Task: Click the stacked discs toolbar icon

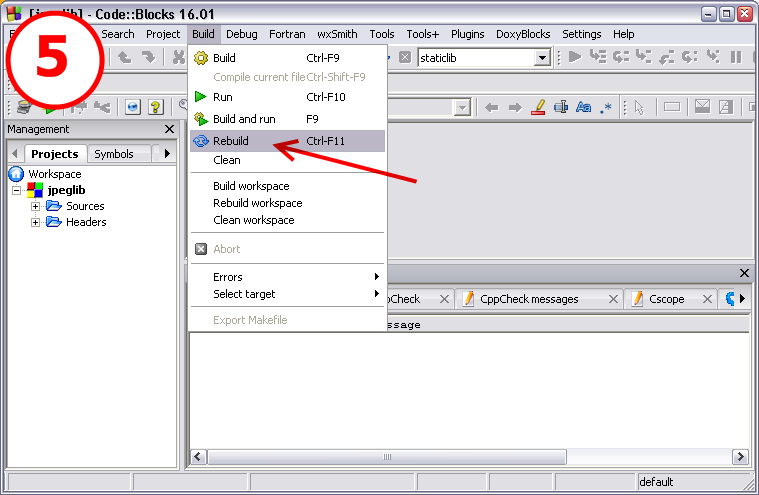Action: pyautogui.click(x=24, y=106)
